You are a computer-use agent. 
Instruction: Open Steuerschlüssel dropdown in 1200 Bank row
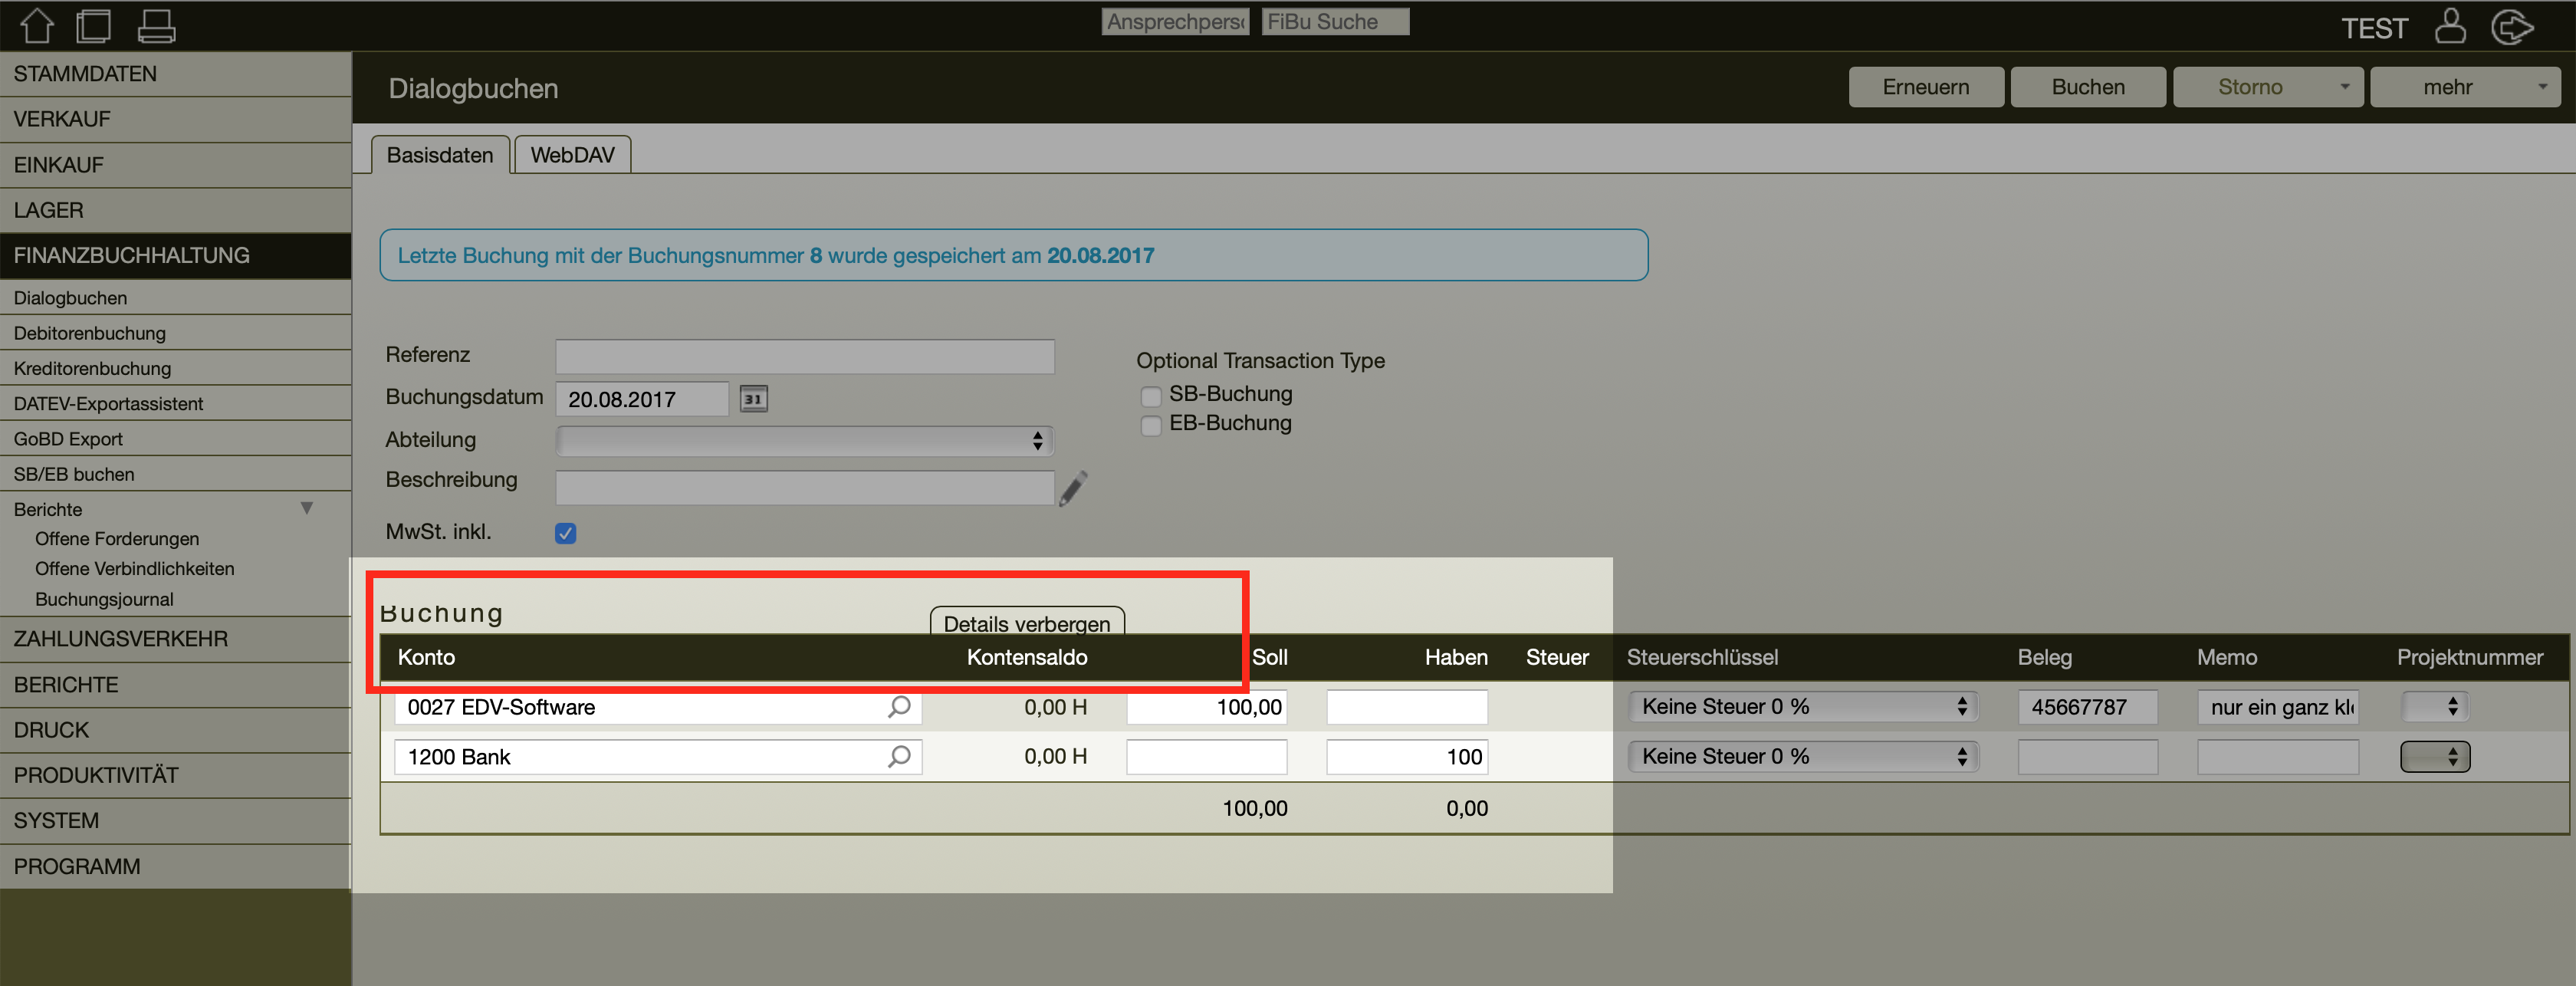(1802, 756)
